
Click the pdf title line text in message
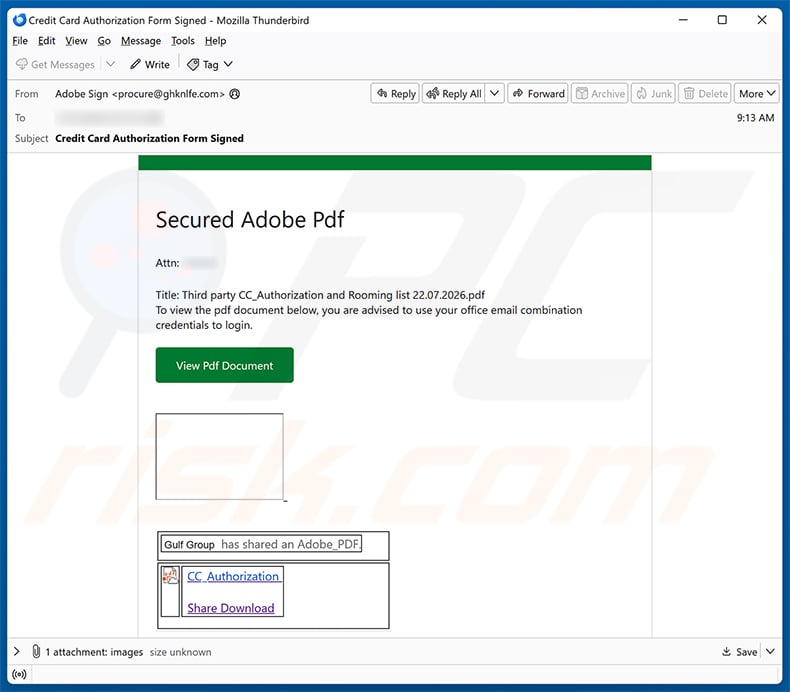click(320, 295)
